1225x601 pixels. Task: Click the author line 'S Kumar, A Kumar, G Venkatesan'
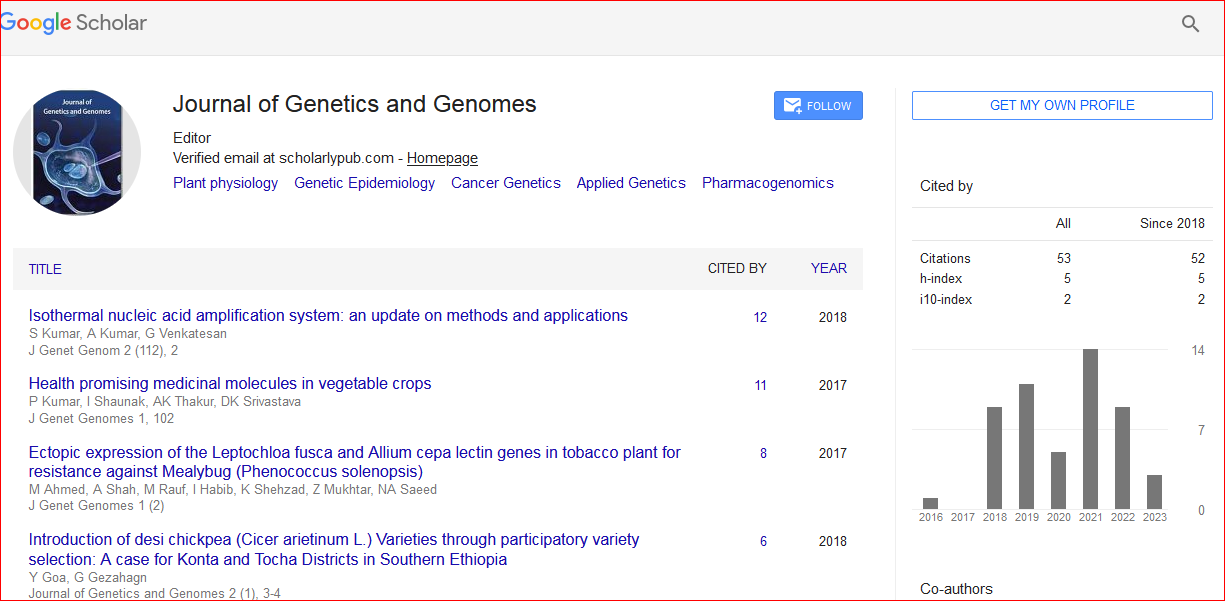[x=127, y=334]
